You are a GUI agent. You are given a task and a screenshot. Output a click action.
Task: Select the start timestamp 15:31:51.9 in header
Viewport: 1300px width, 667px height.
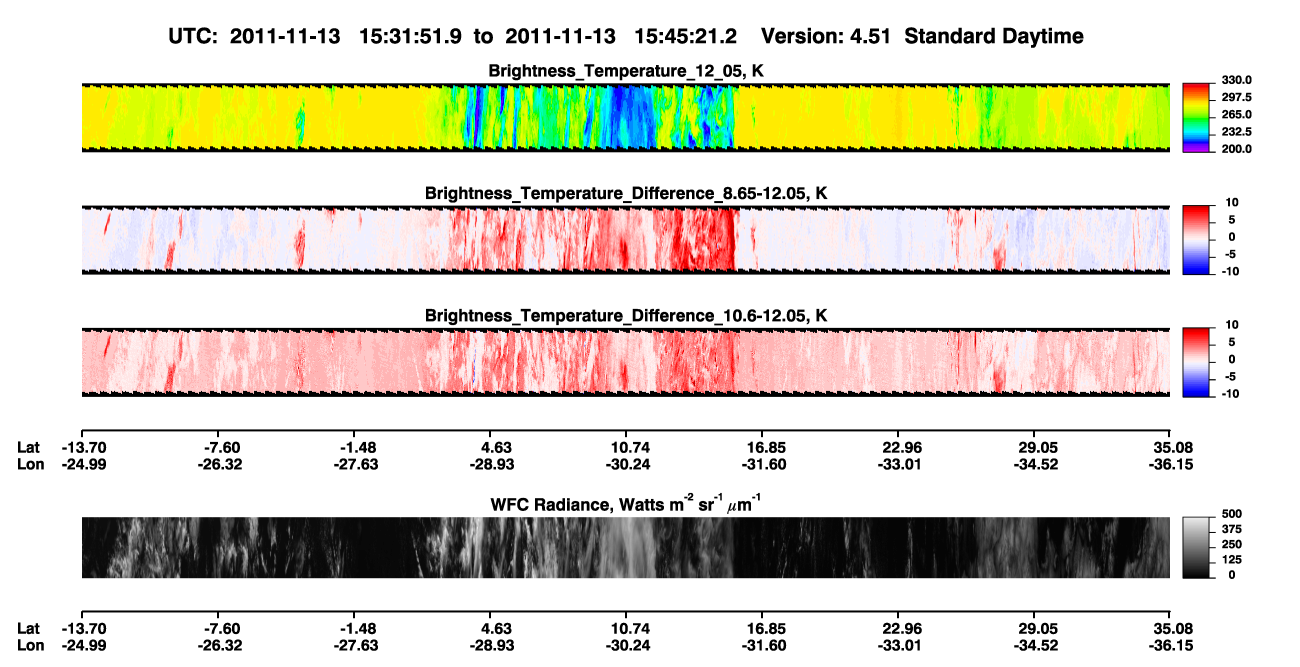413,37
